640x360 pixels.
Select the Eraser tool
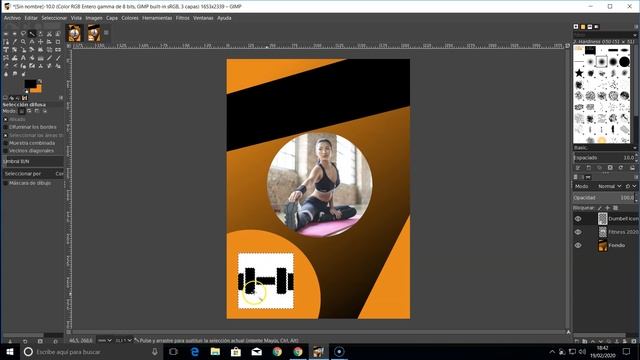6,66
